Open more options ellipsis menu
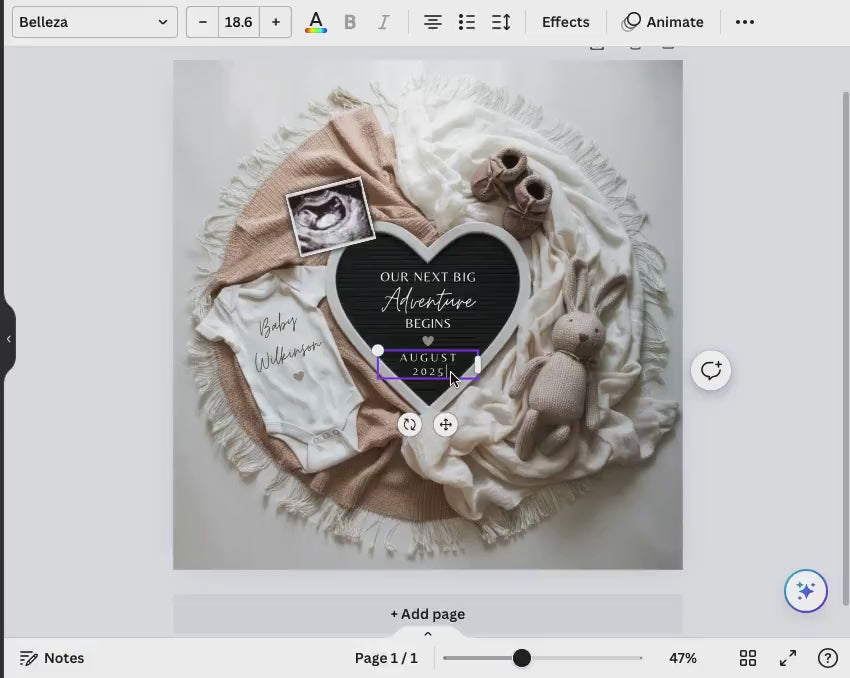 pyautogui.click(x=745, y=22)
